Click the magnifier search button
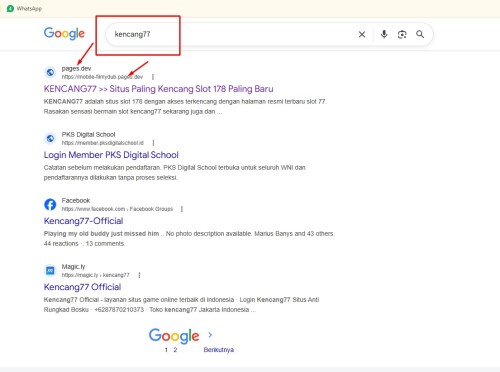Screen dimensions: 500x372 tap(420, 34)
